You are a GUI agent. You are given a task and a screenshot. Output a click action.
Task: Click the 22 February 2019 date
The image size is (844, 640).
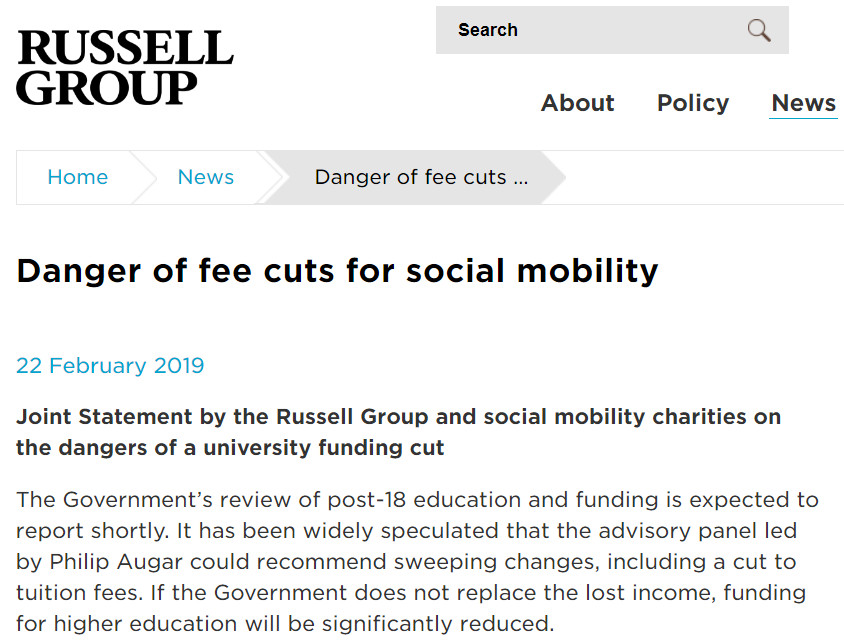(110, 365)
